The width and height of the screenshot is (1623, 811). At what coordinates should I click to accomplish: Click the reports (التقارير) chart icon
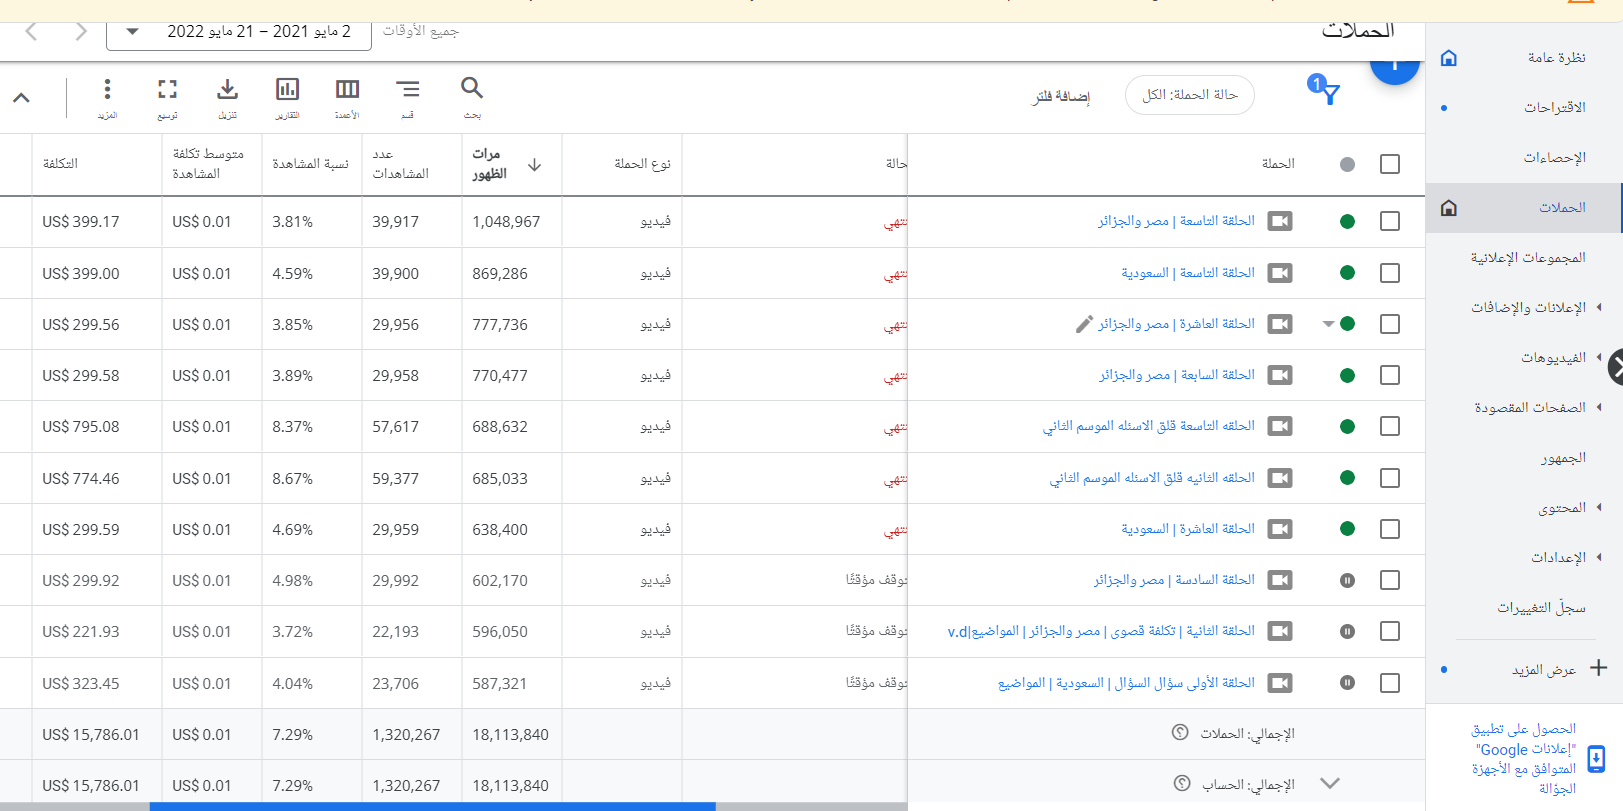click(x=287, y=90)
